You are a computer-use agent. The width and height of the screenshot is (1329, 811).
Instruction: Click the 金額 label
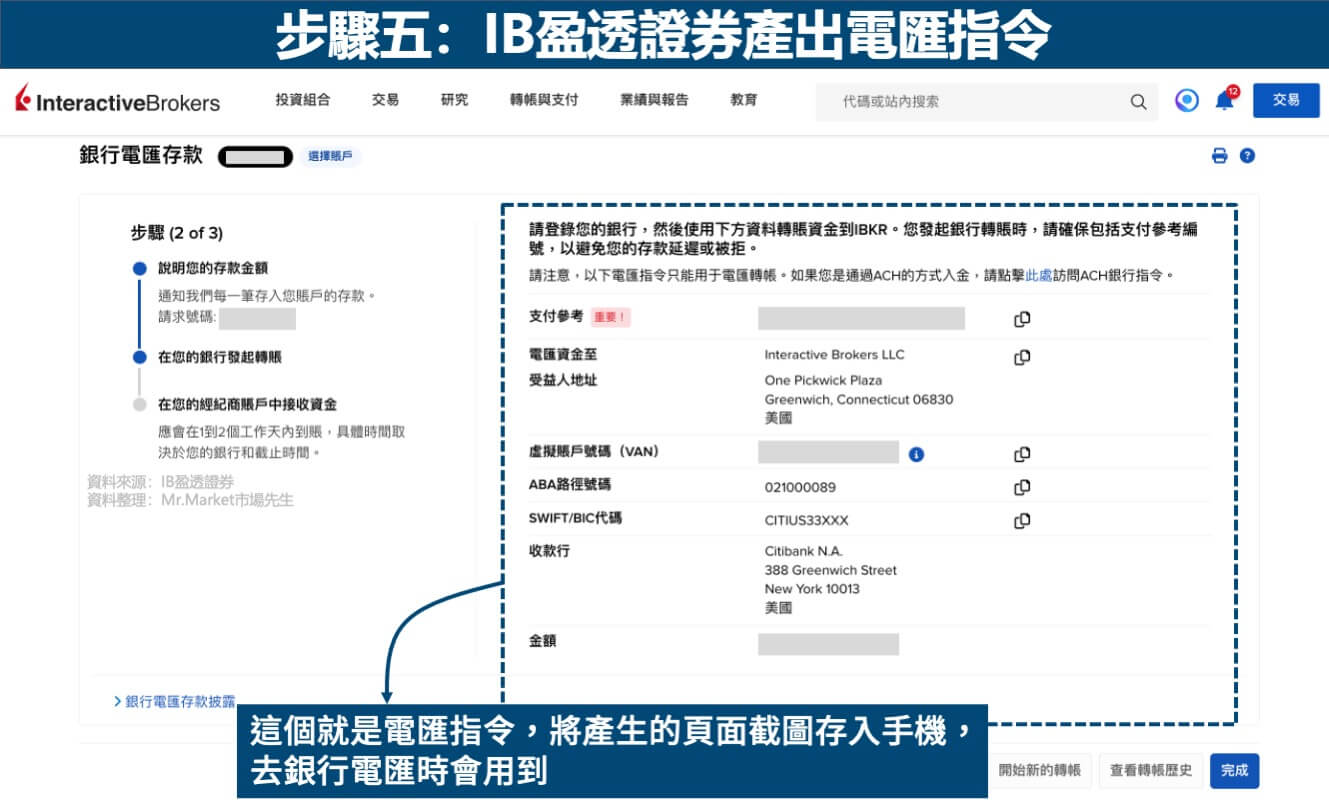tap(542, 641)
